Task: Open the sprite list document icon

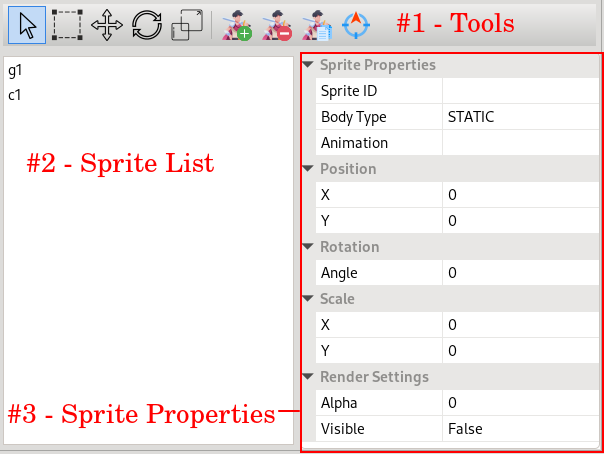Action: pyautogui.click(x=316, y=25)
